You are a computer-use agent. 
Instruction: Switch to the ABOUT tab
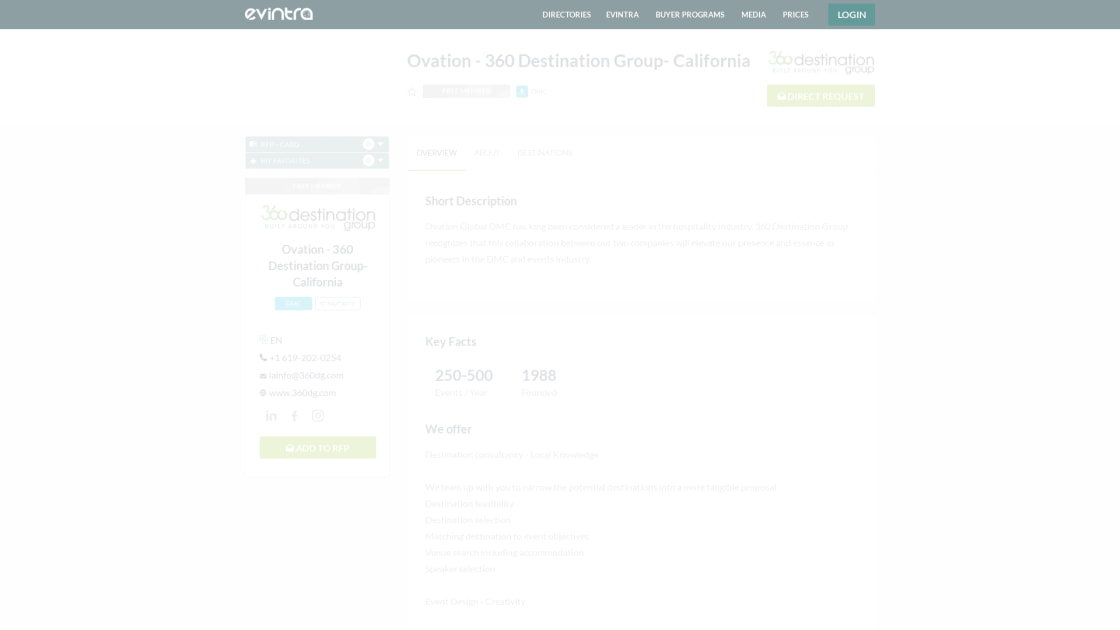488,152
